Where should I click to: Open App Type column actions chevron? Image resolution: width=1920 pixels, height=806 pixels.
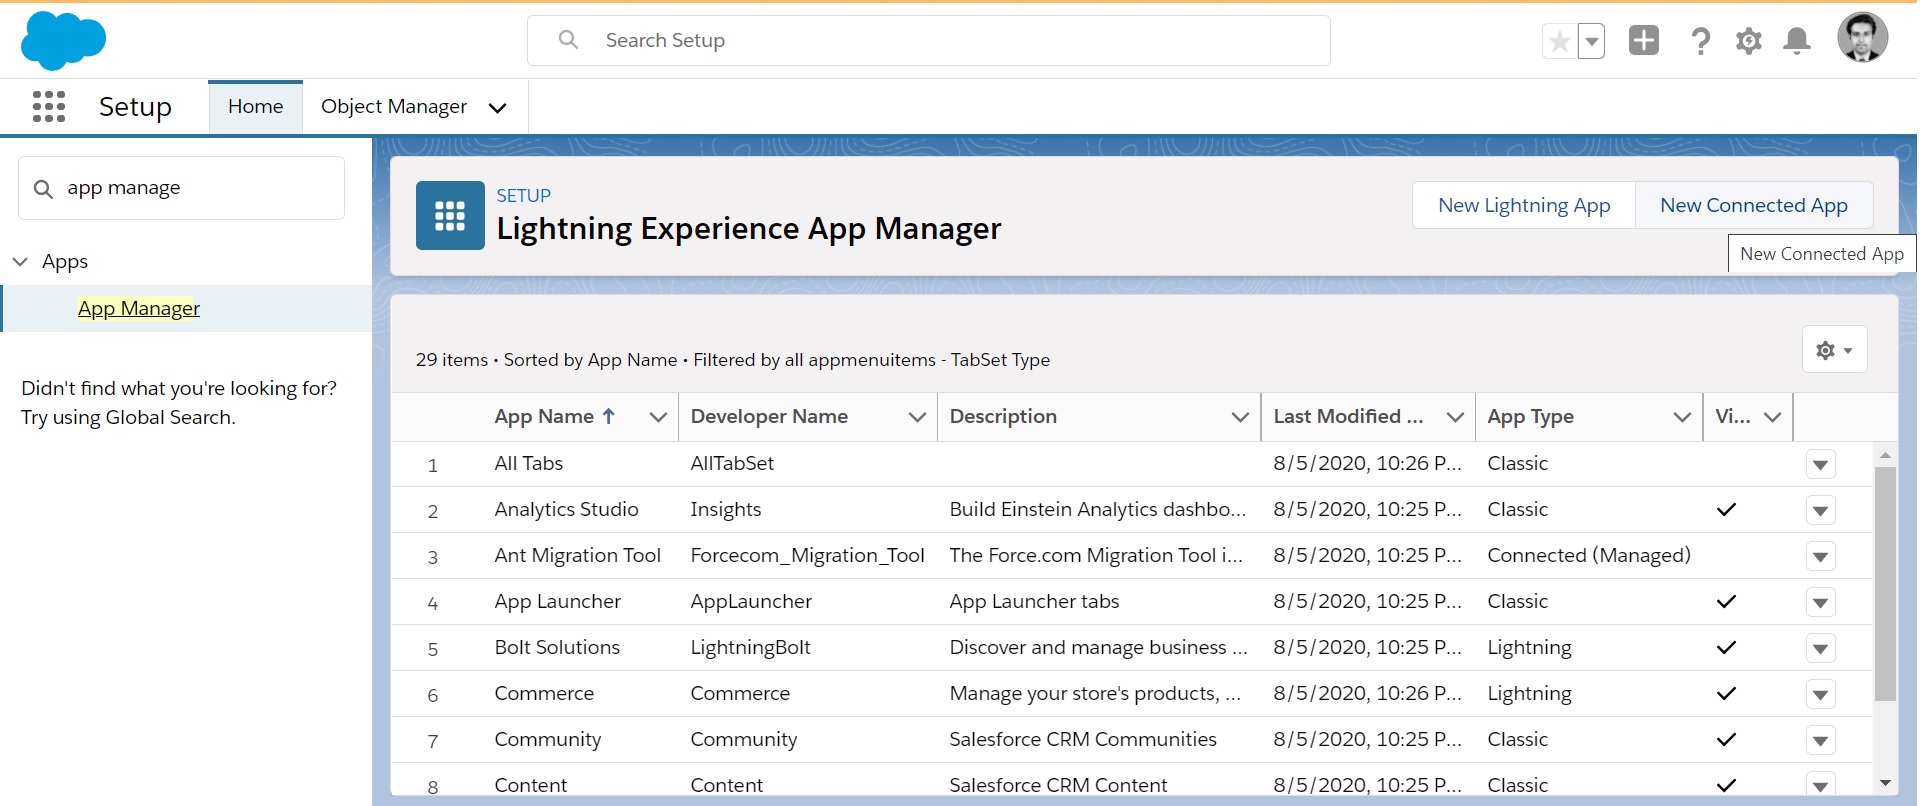(1682, 418)
